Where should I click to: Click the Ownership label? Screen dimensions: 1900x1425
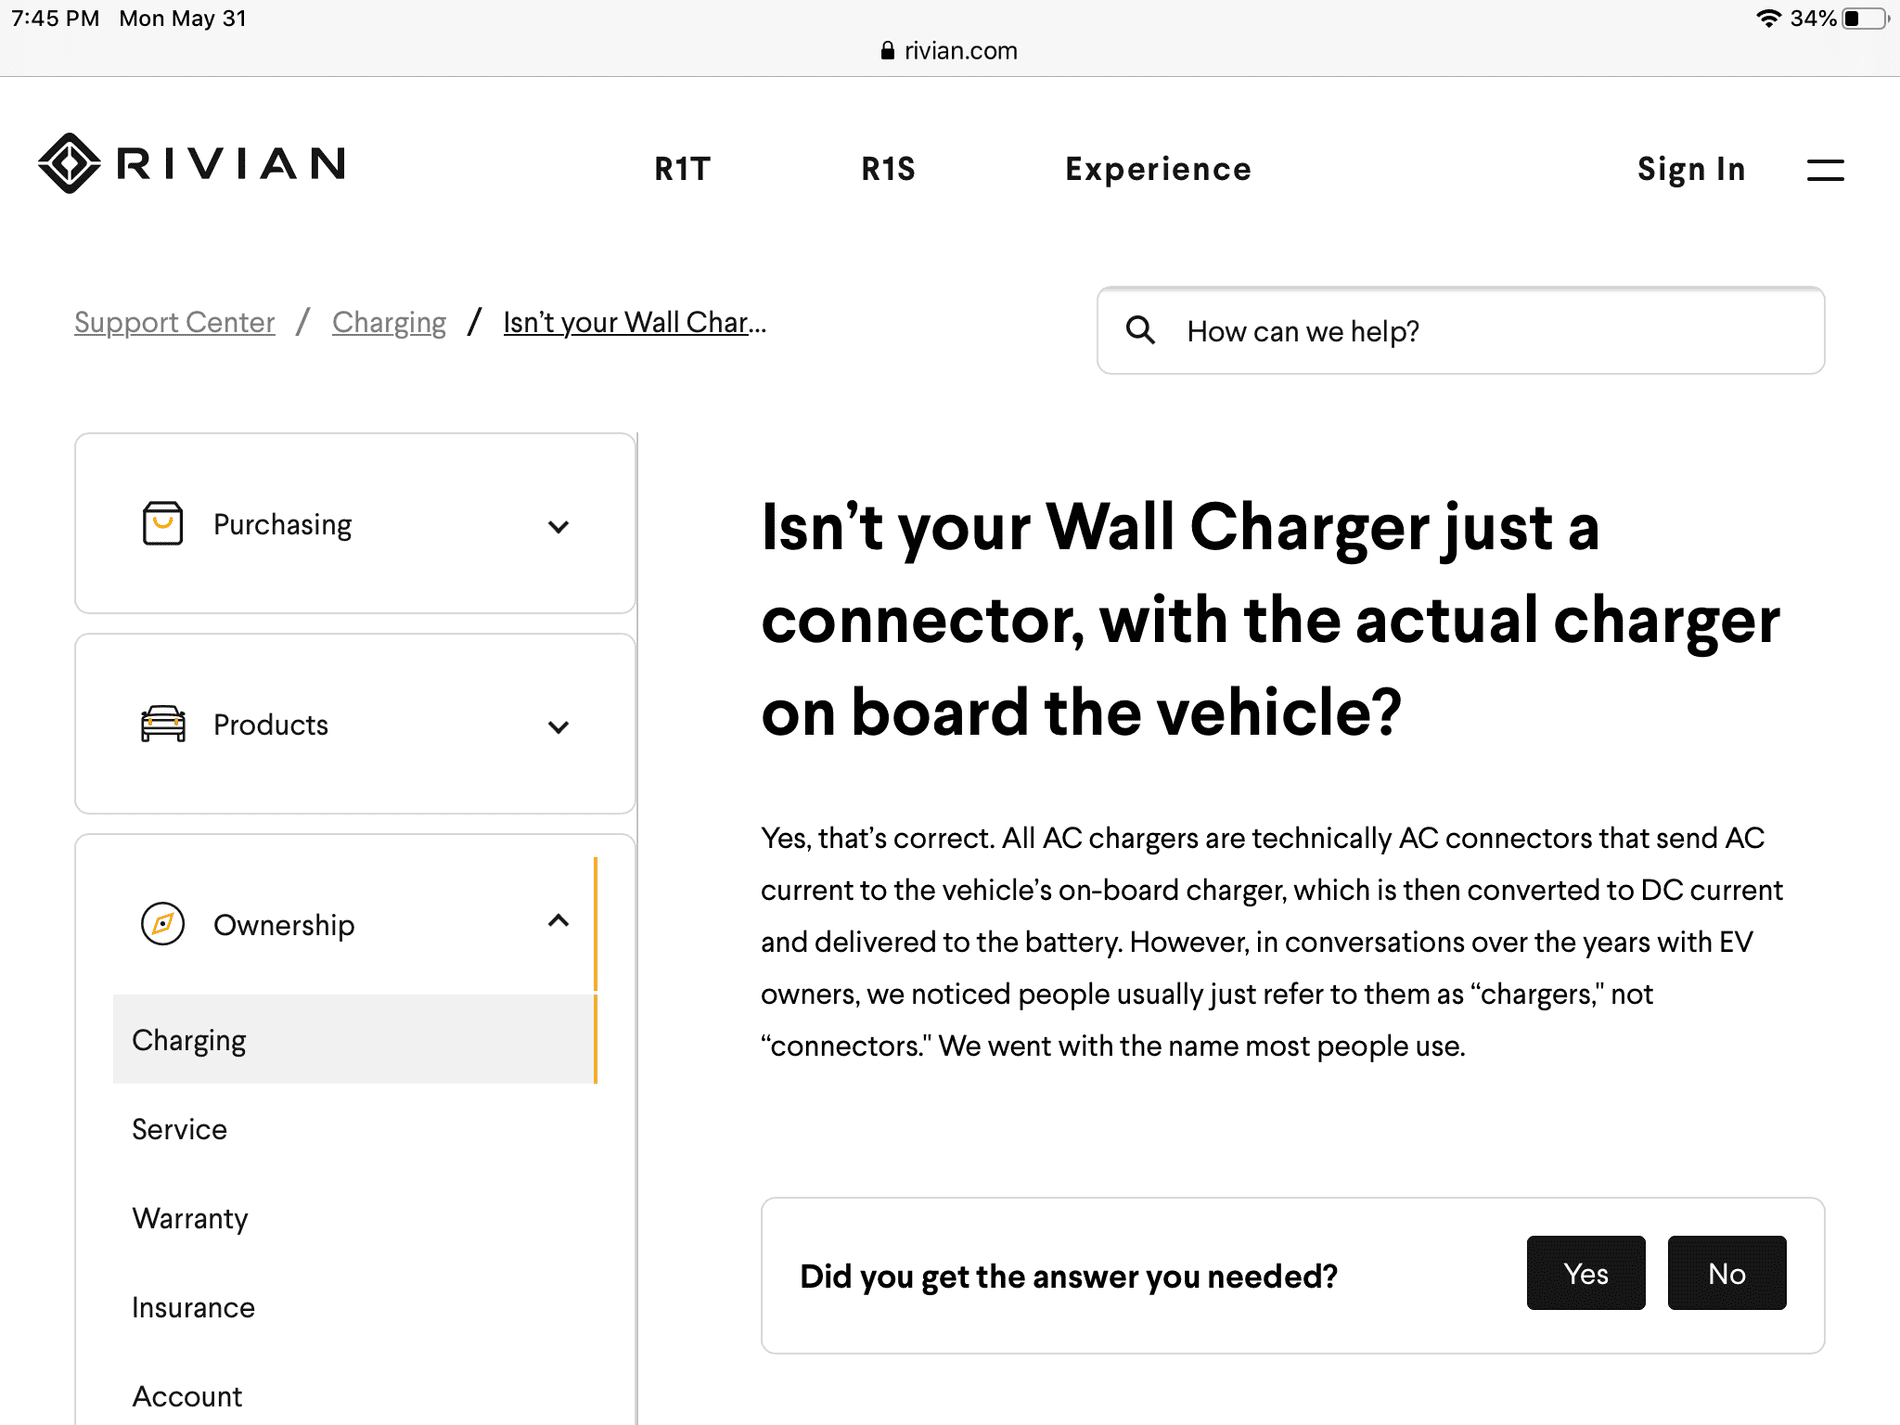tap(284, 925)
